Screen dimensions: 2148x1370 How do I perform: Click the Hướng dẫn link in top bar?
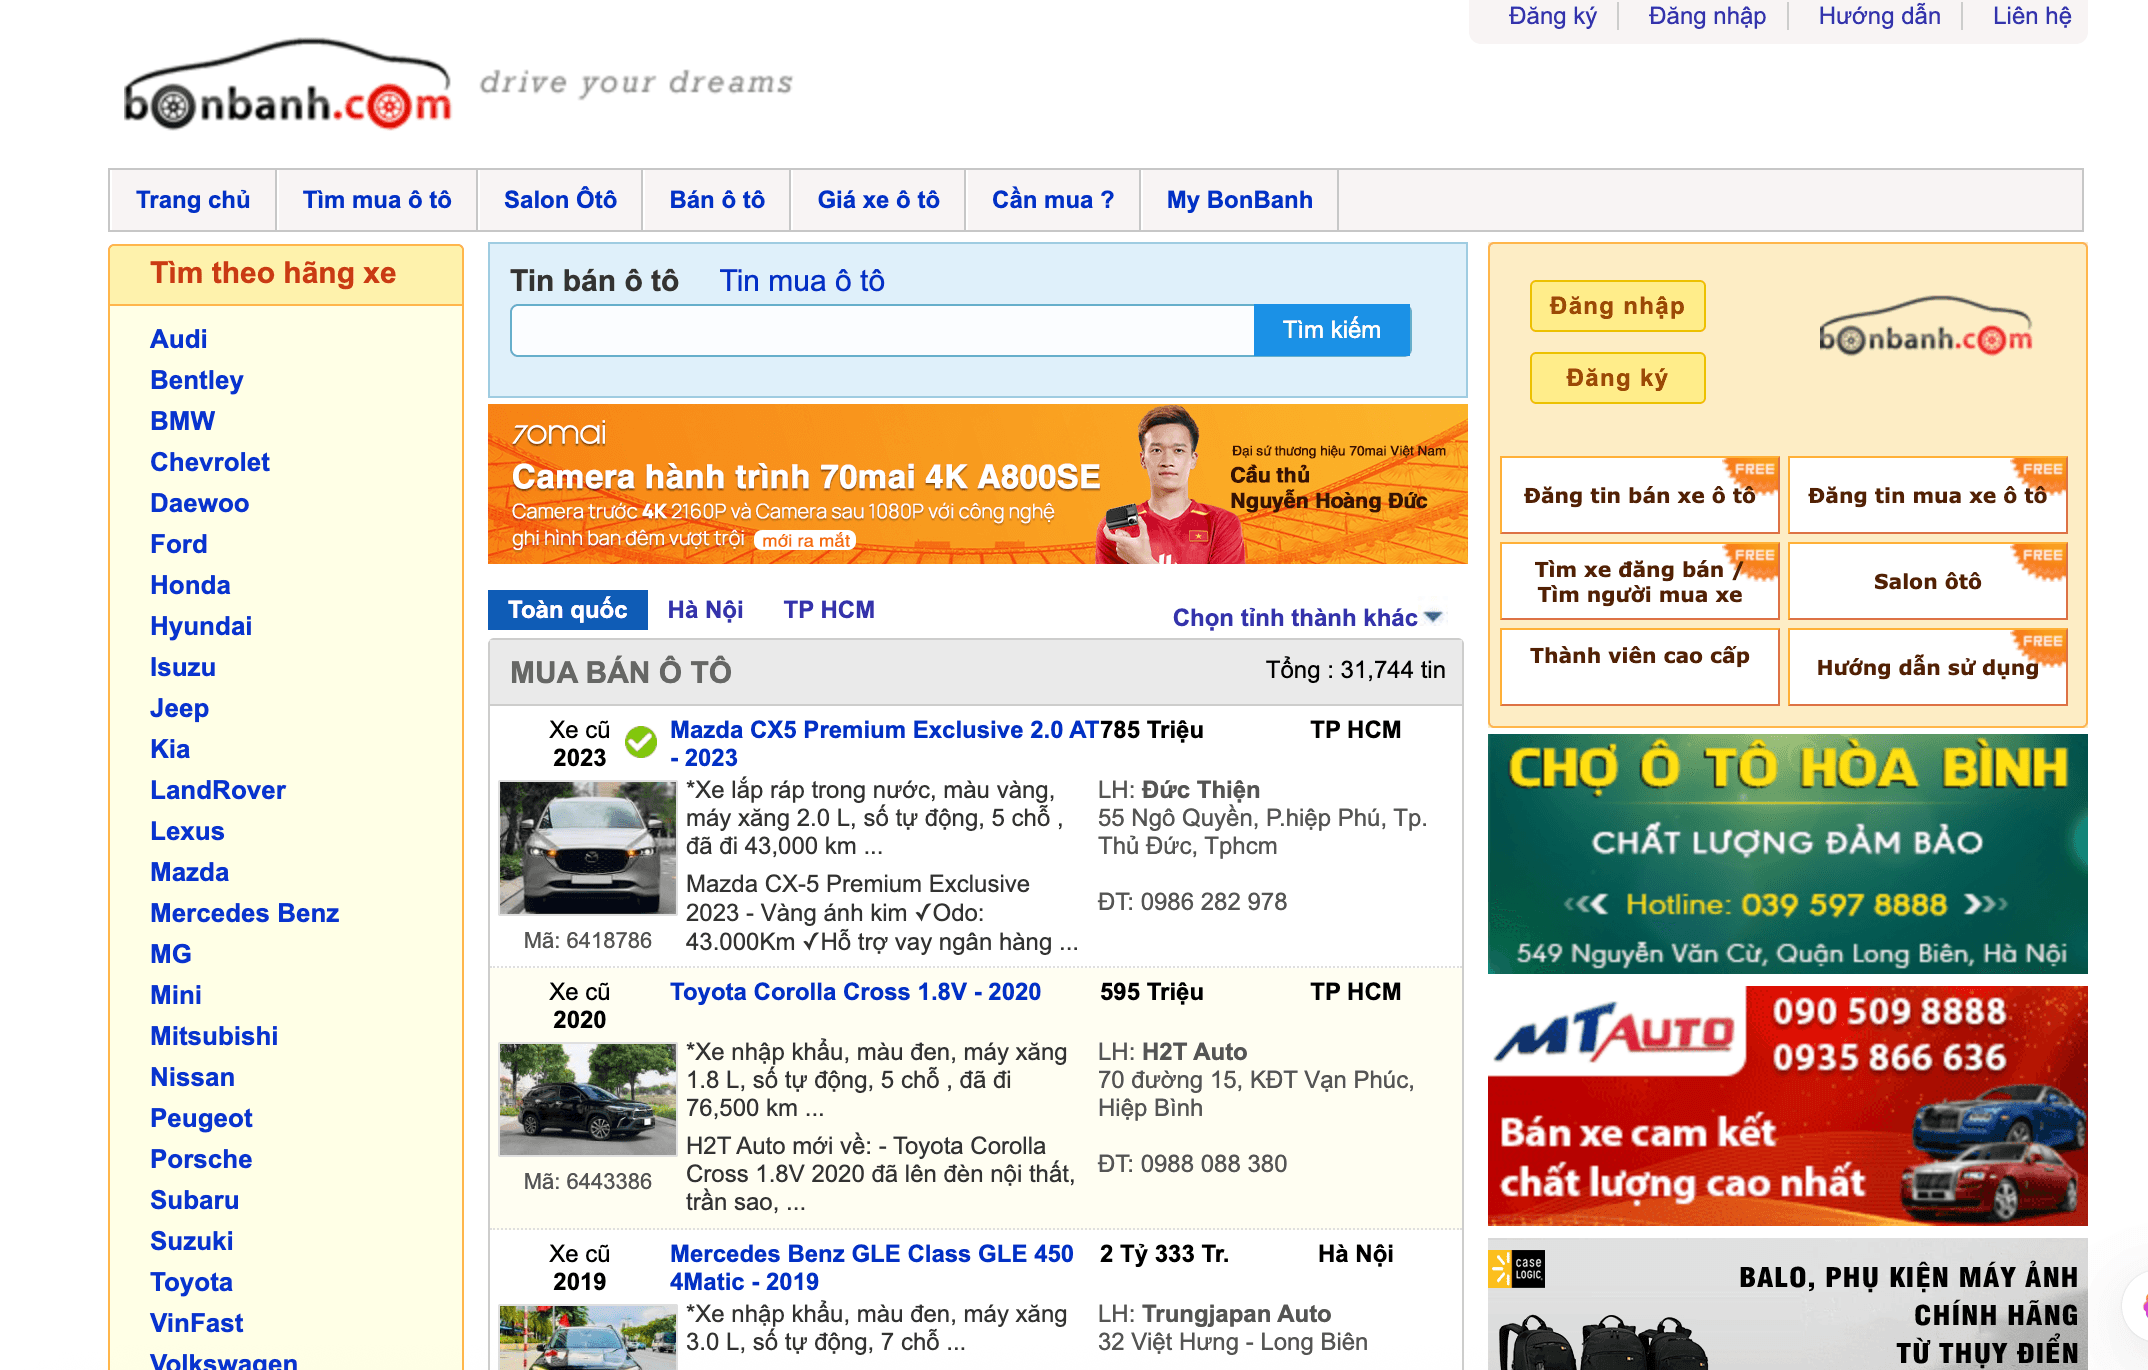1879,16
